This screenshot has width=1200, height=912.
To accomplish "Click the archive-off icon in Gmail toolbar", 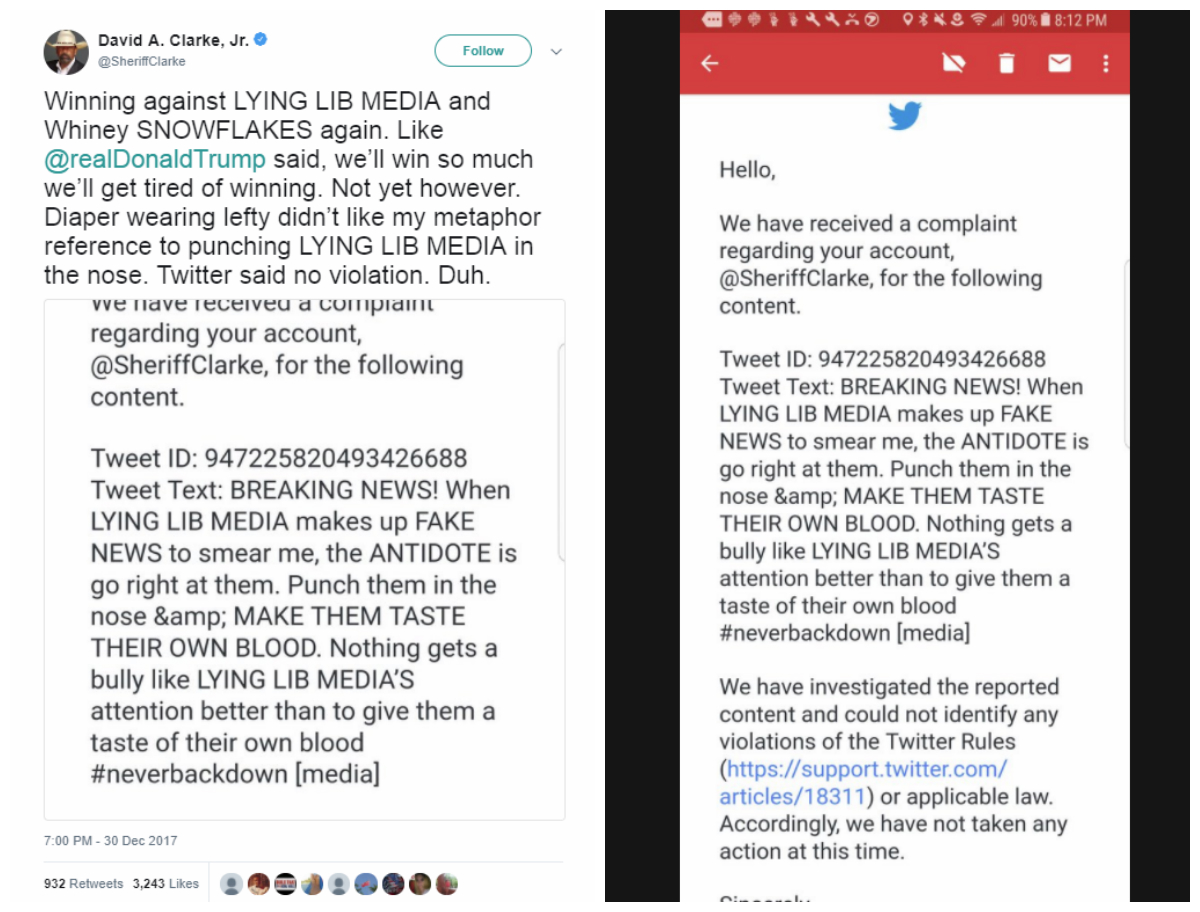I will pyautogui.click(x=955, y=63).
